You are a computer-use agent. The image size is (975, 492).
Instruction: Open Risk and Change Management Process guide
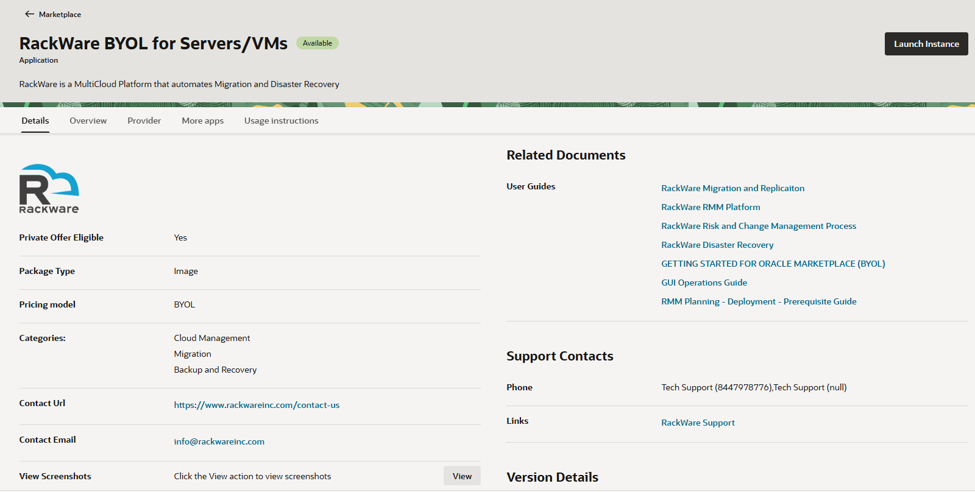click(759, 226)
